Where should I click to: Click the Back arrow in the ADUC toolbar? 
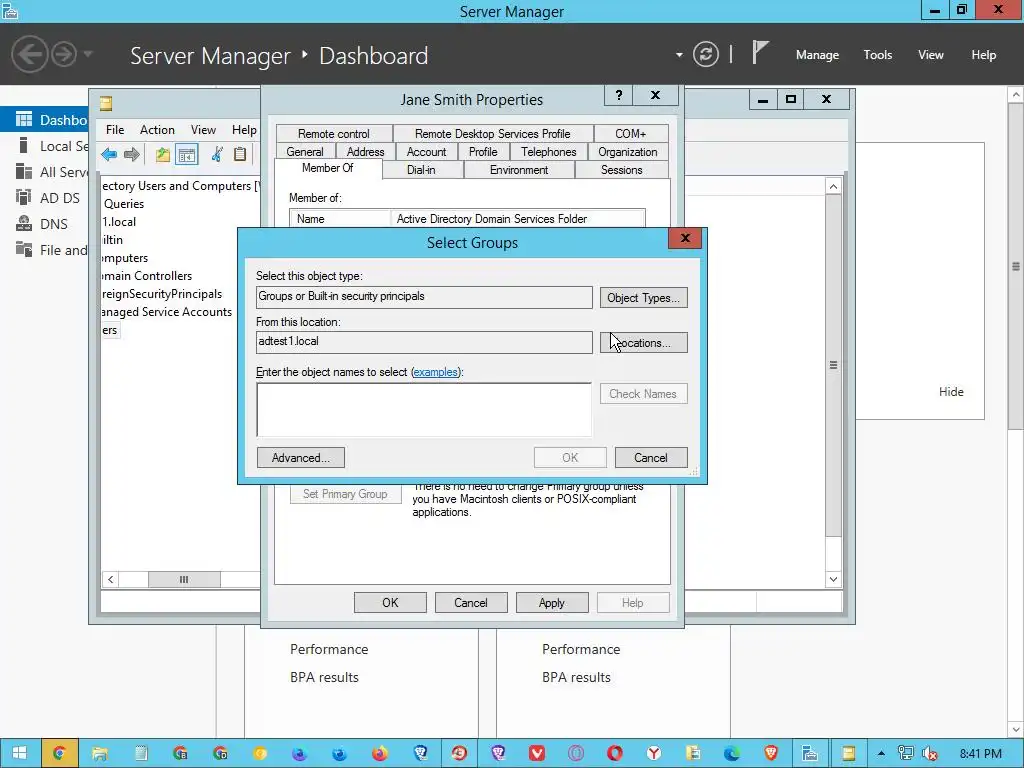click(x=109, y=155)
